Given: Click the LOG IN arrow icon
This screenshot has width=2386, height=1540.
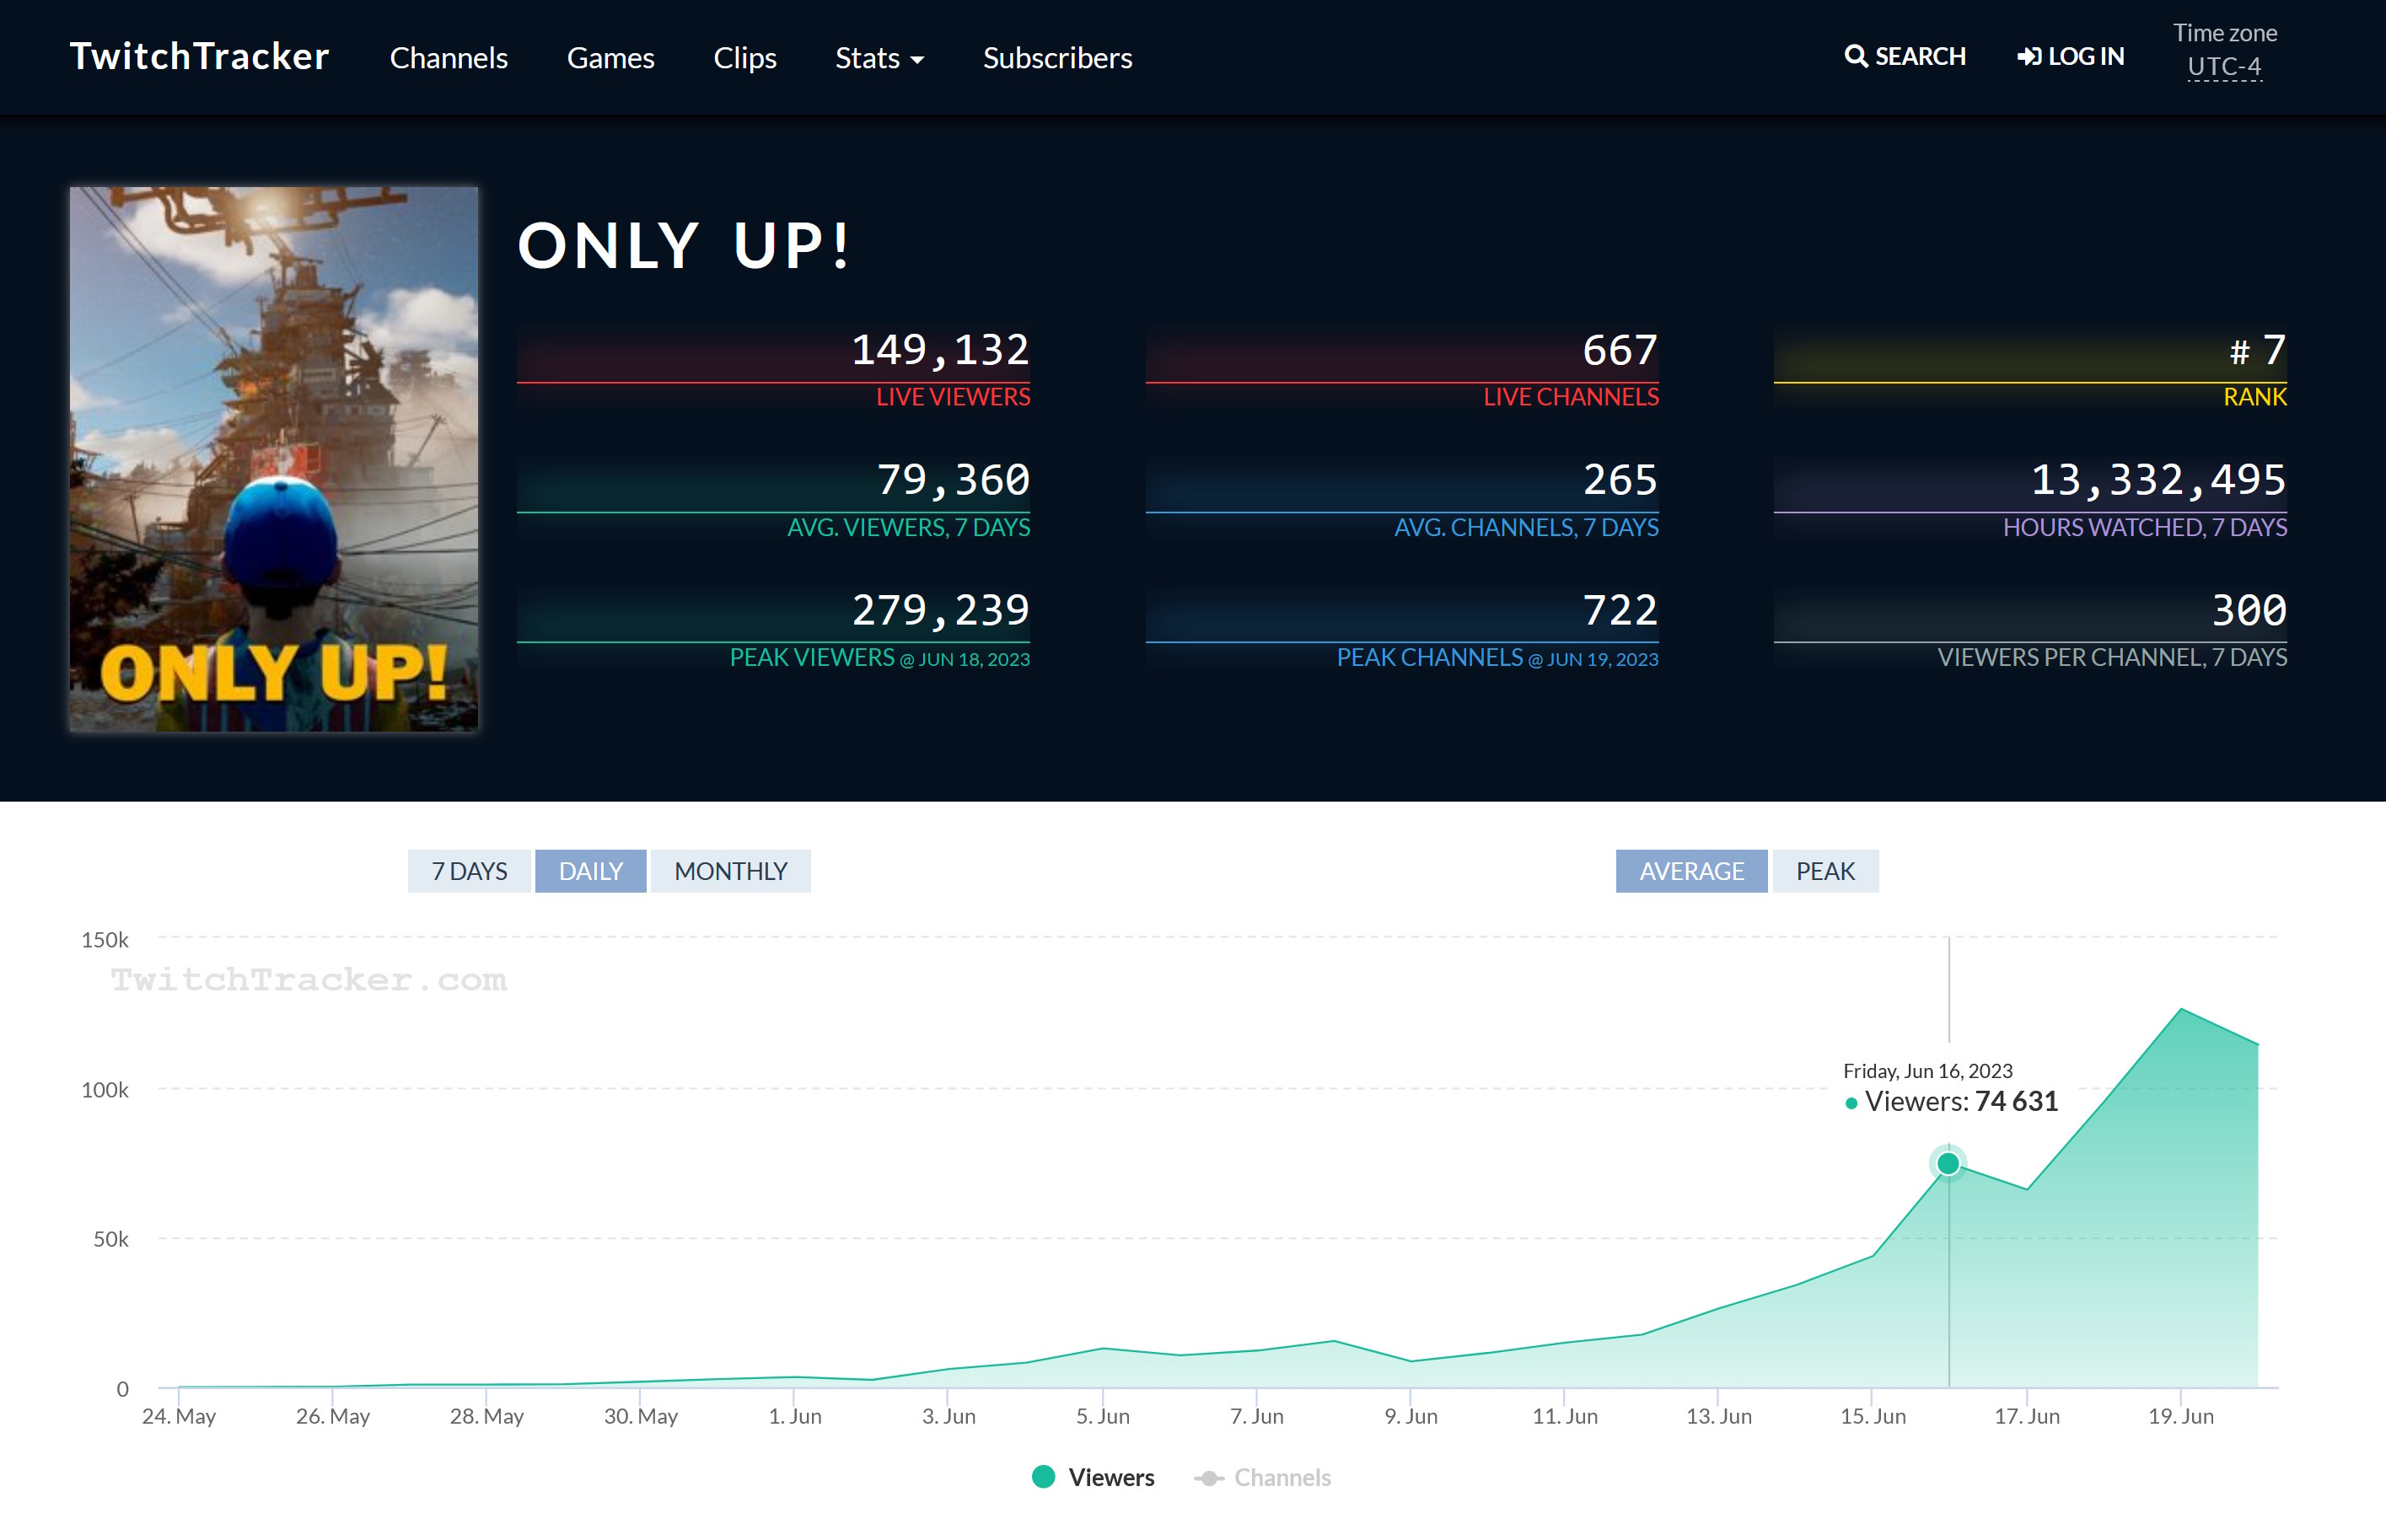Looking at the screenshot, I should (x=2029, y=56).
